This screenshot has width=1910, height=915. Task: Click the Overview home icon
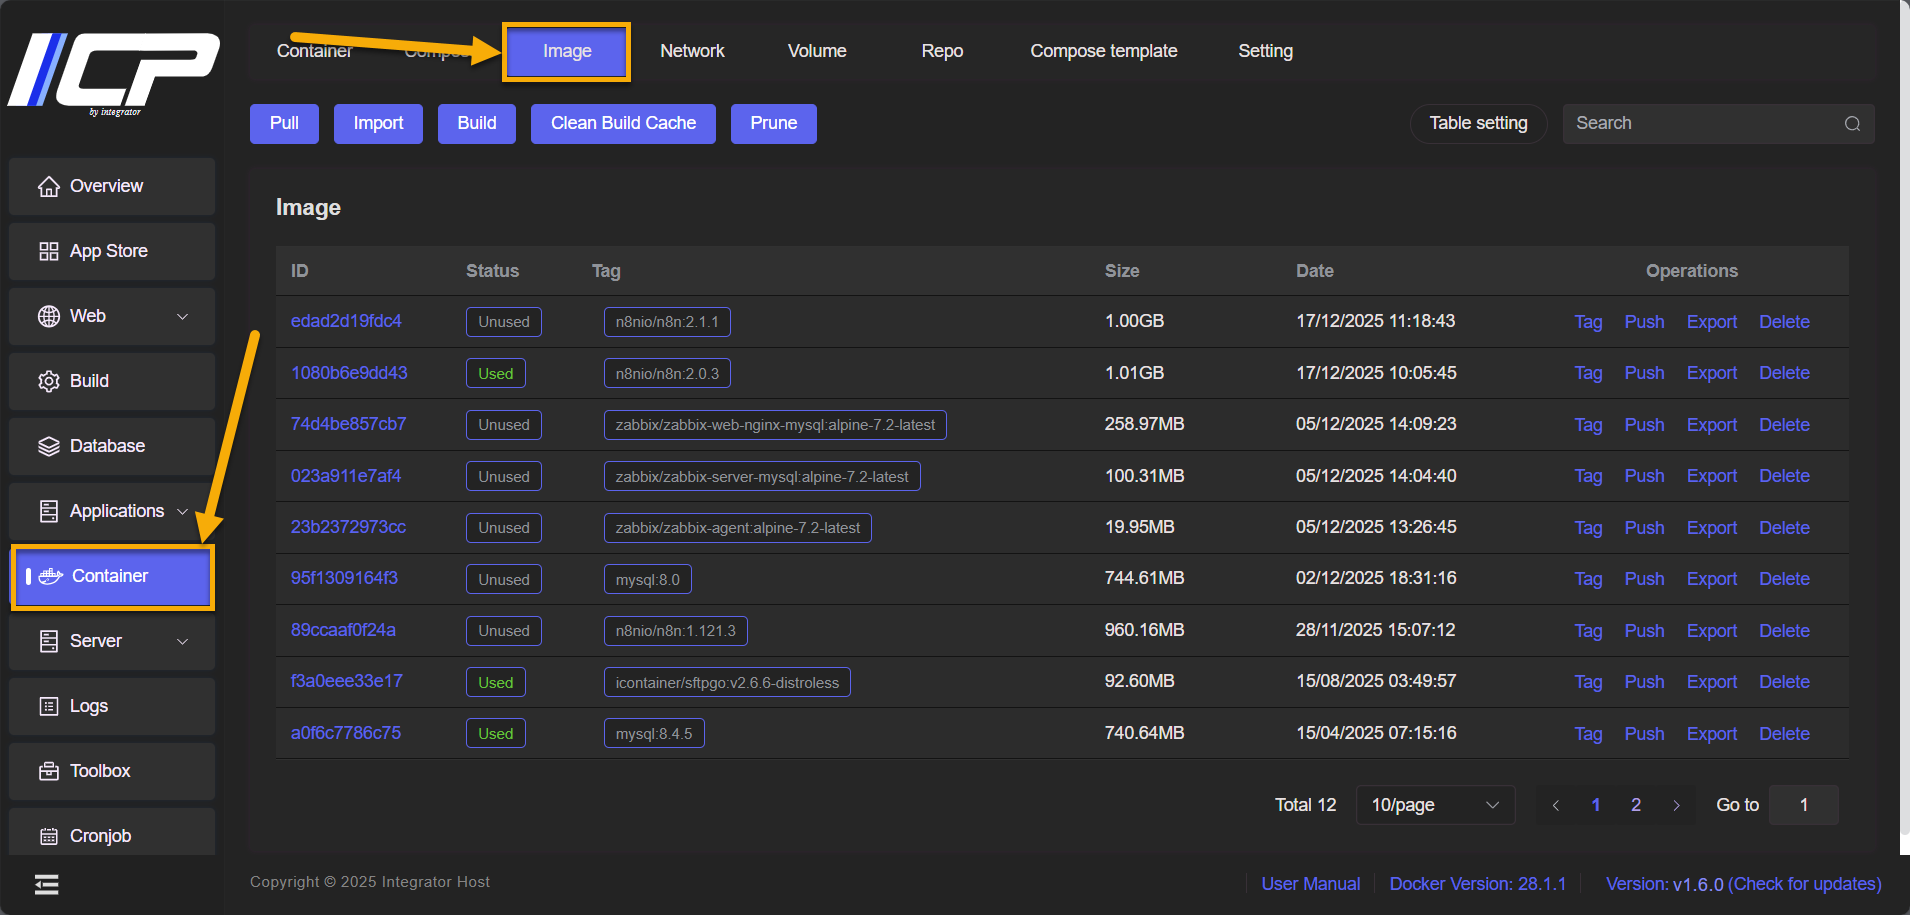coord(48,186)
